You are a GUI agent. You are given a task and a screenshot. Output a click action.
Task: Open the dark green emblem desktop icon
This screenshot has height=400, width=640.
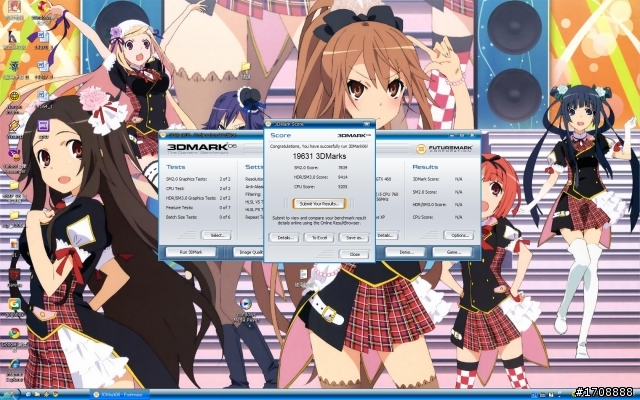coord(14,67)
